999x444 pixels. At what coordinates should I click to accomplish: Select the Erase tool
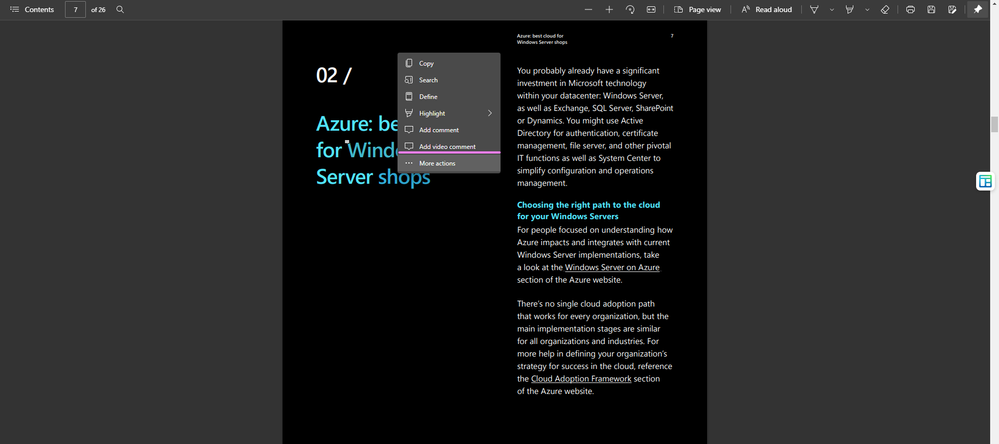point(884,10)
